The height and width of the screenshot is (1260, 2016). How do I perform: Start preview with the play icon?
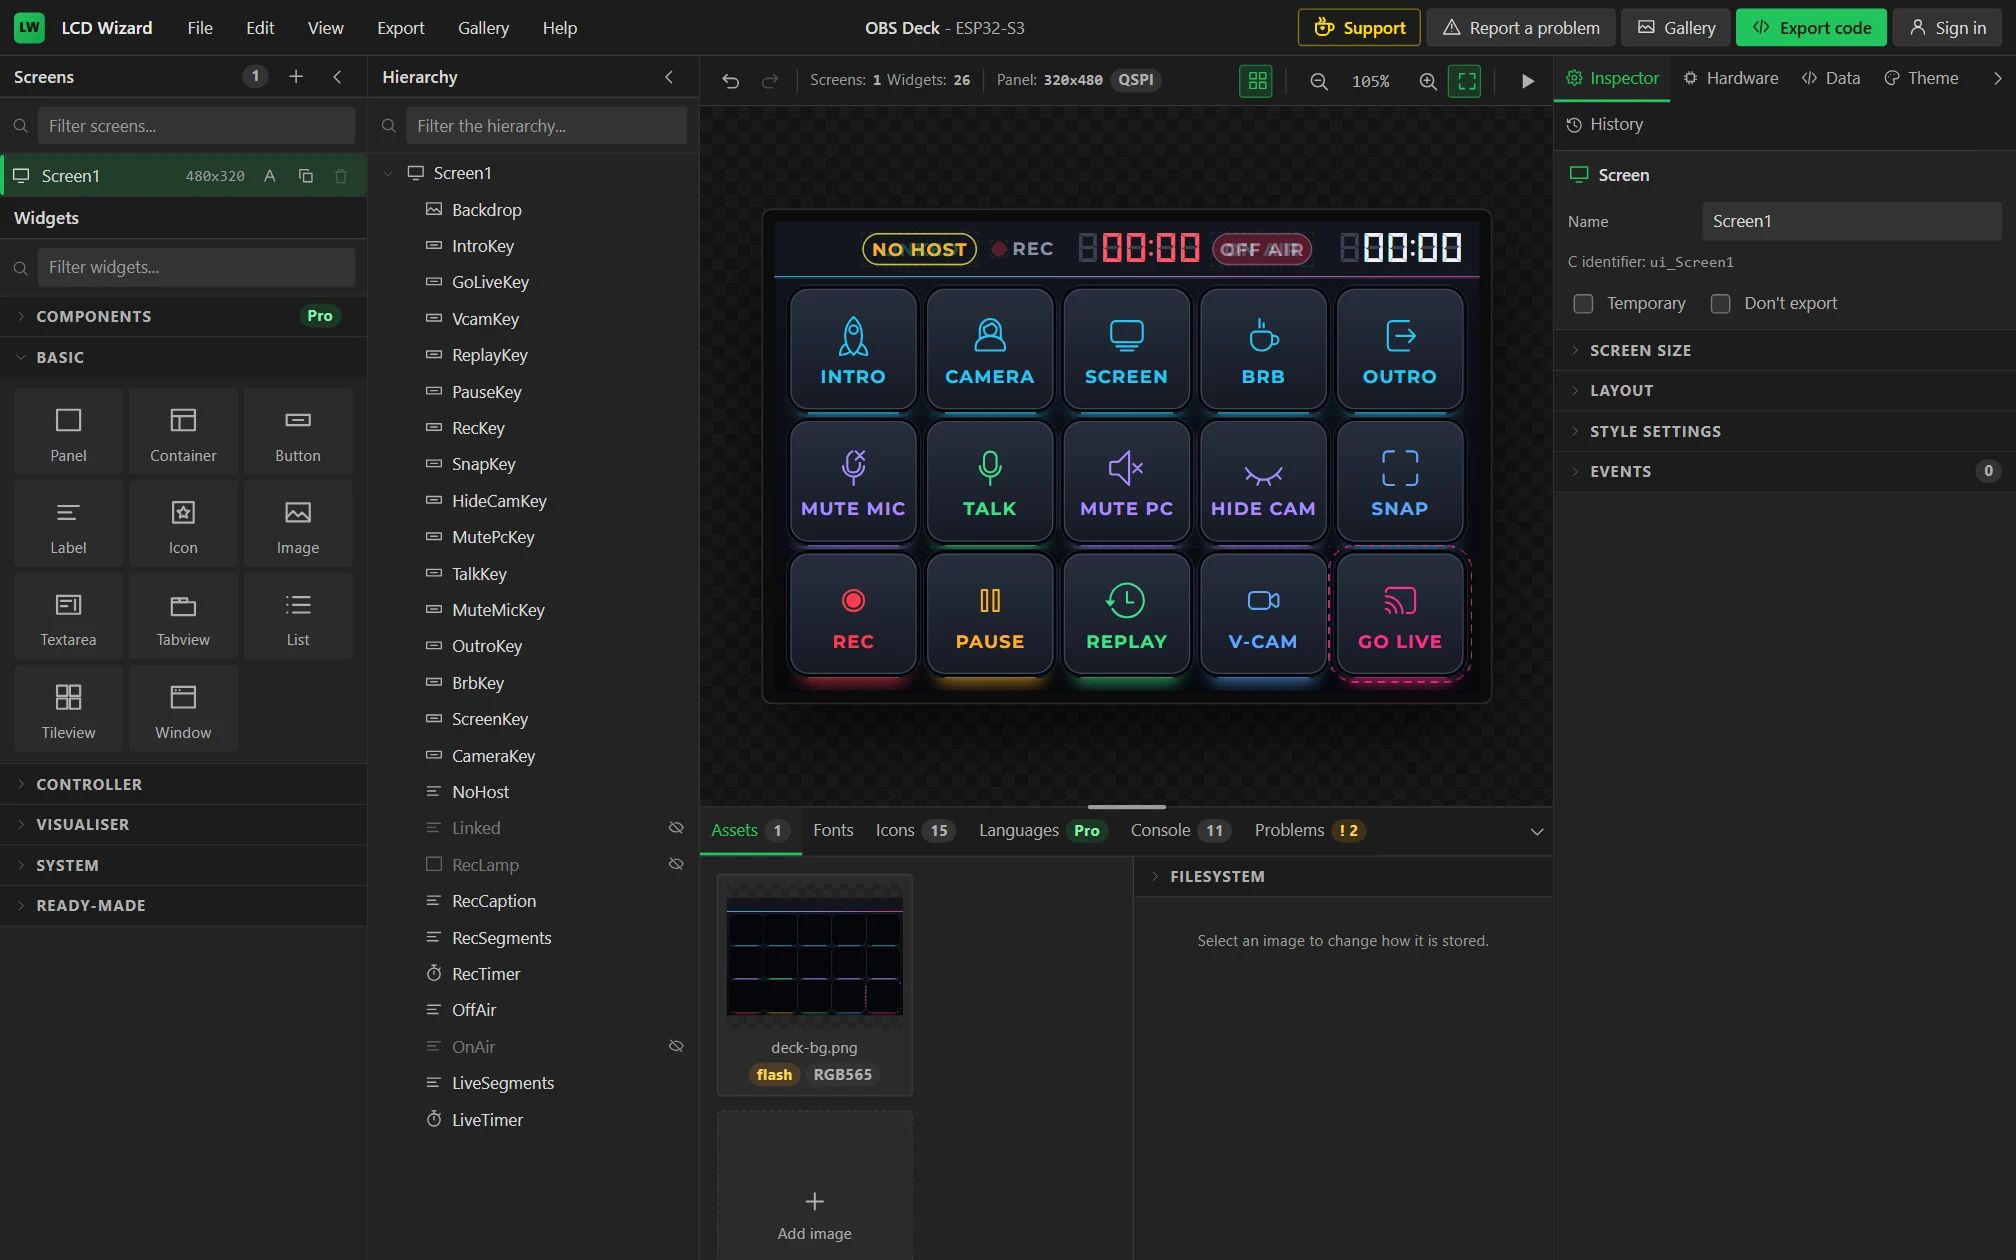(x=1527, y=81)
